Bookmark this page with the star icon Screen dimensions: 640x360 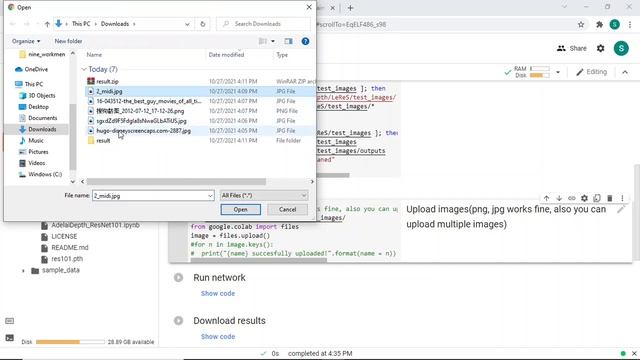(x=581, y=24)
